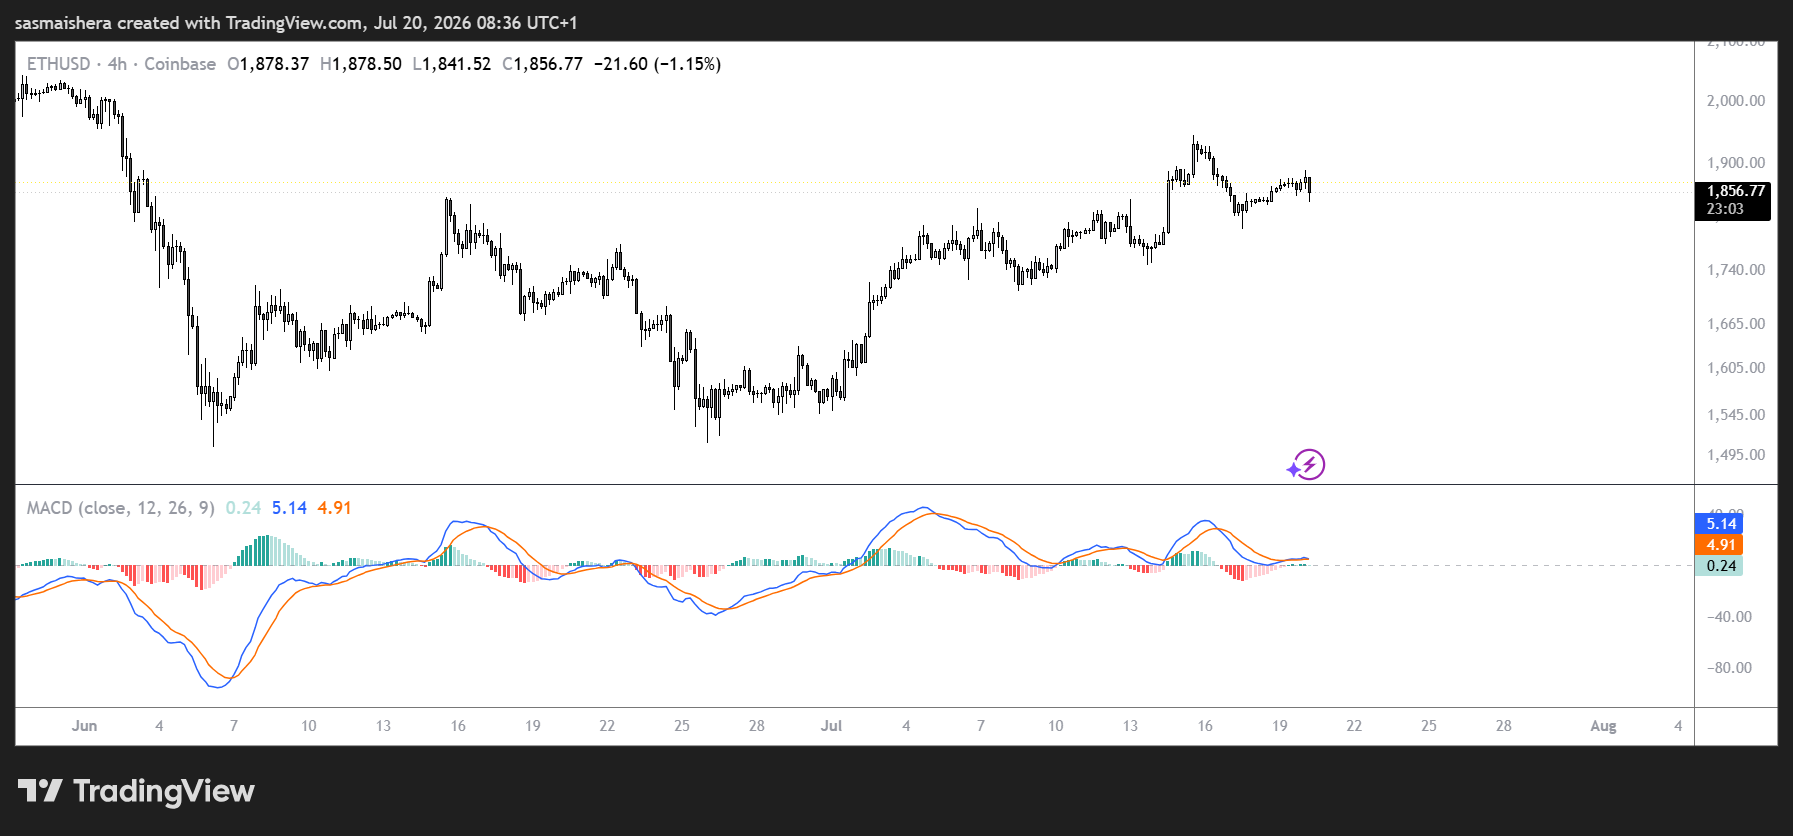Click the Jun label on time axis
Screen dimensions: 1793x836
coord(85,726)
